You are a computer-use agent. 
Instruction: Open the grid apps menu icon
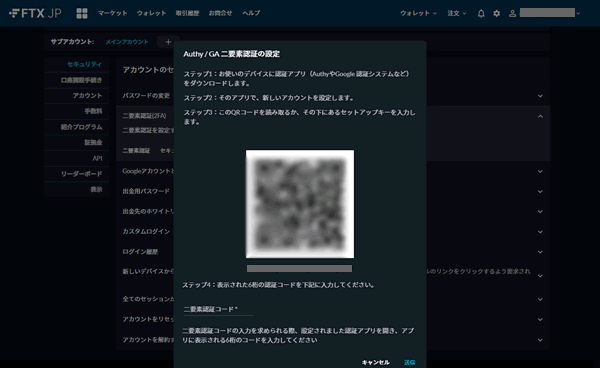[x=82, y=13]
